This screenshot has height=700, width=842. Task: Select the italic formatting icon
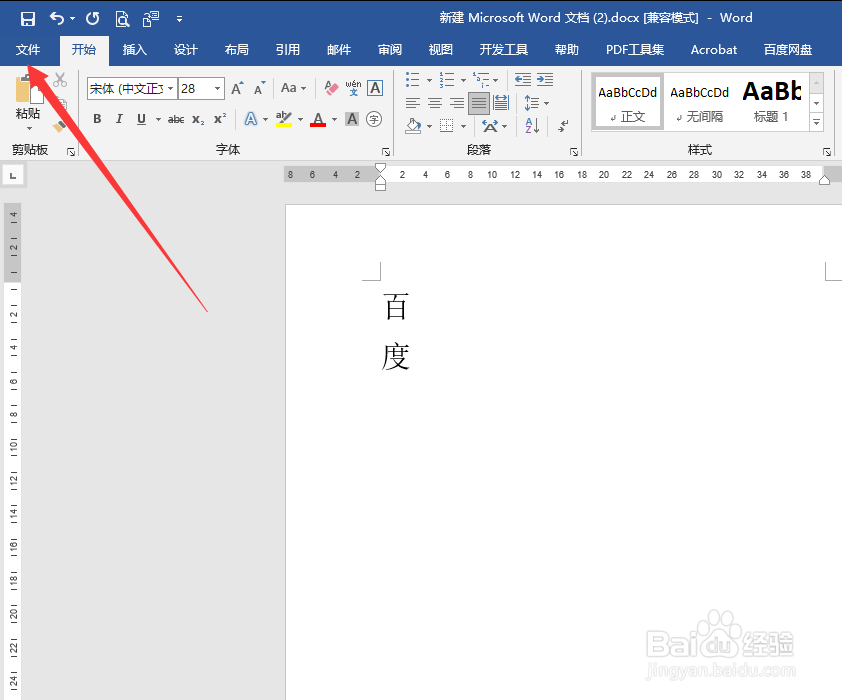click(119, 118)
